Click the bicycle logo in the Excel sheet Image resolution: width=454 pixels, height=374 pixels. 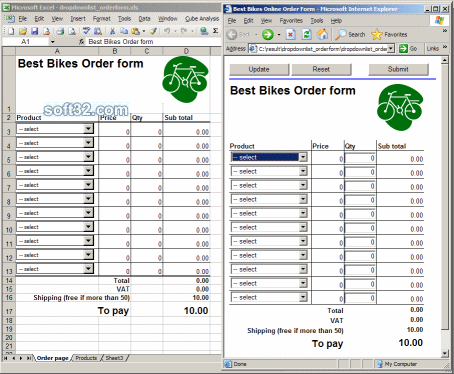pyautogui.click(x=185, y=79)
